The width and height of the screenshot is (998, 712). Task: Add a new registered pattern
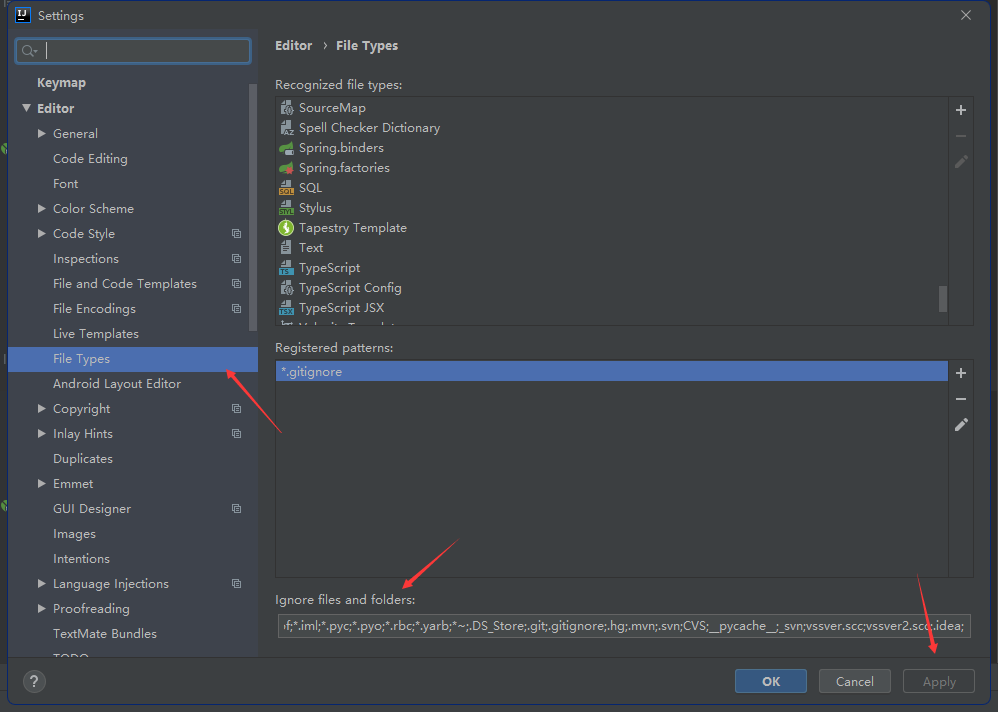[961, 373]
